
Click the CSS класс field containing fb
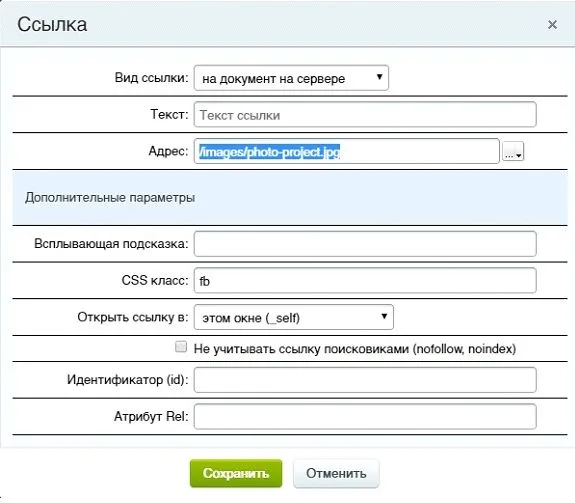(365, 280)
